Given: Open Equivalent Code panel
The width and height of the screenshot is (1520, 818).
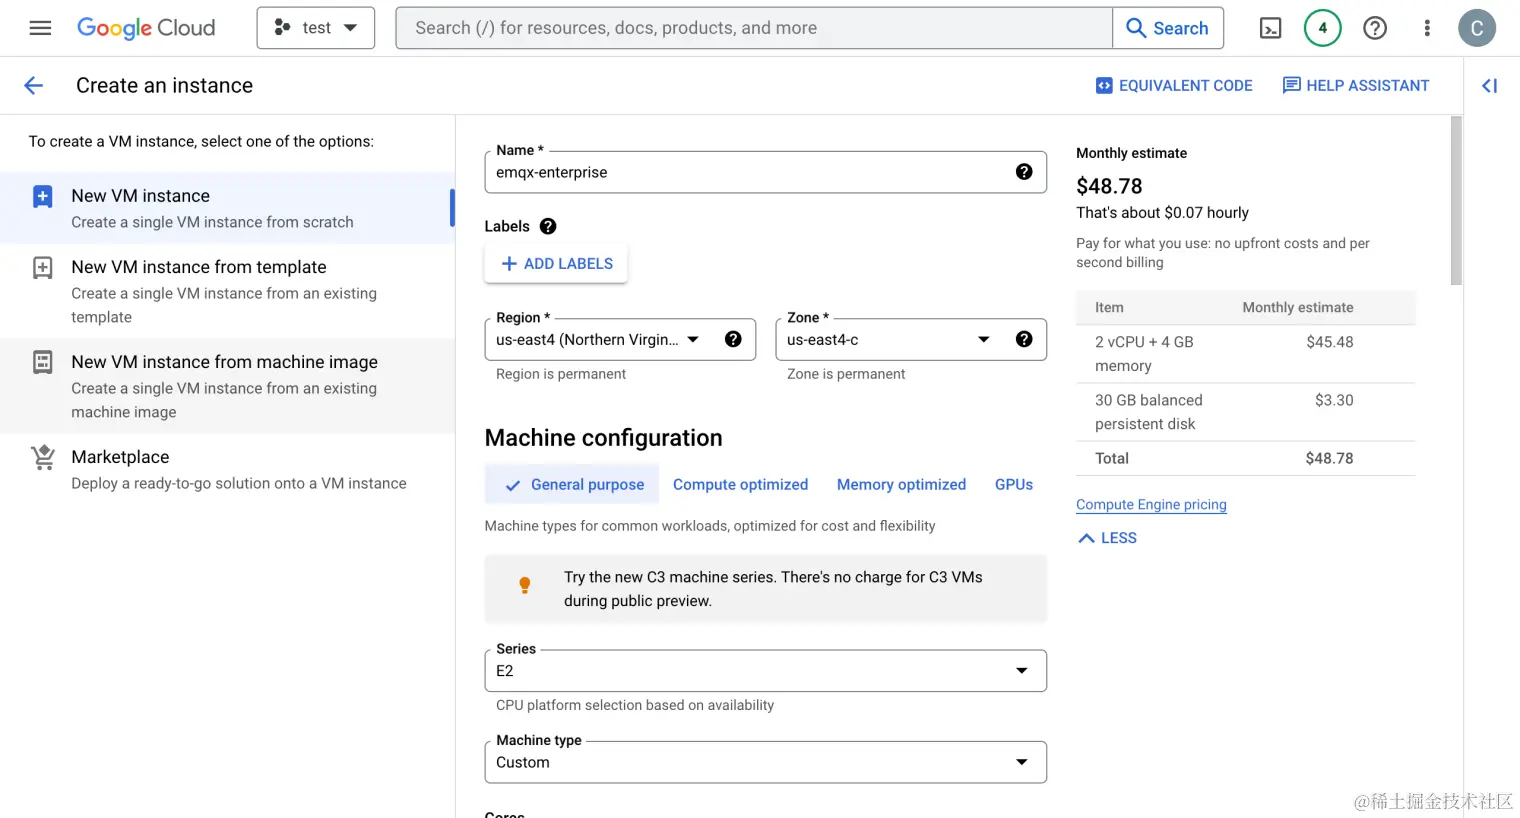Looking at the screenshot, I should 1174,86.
